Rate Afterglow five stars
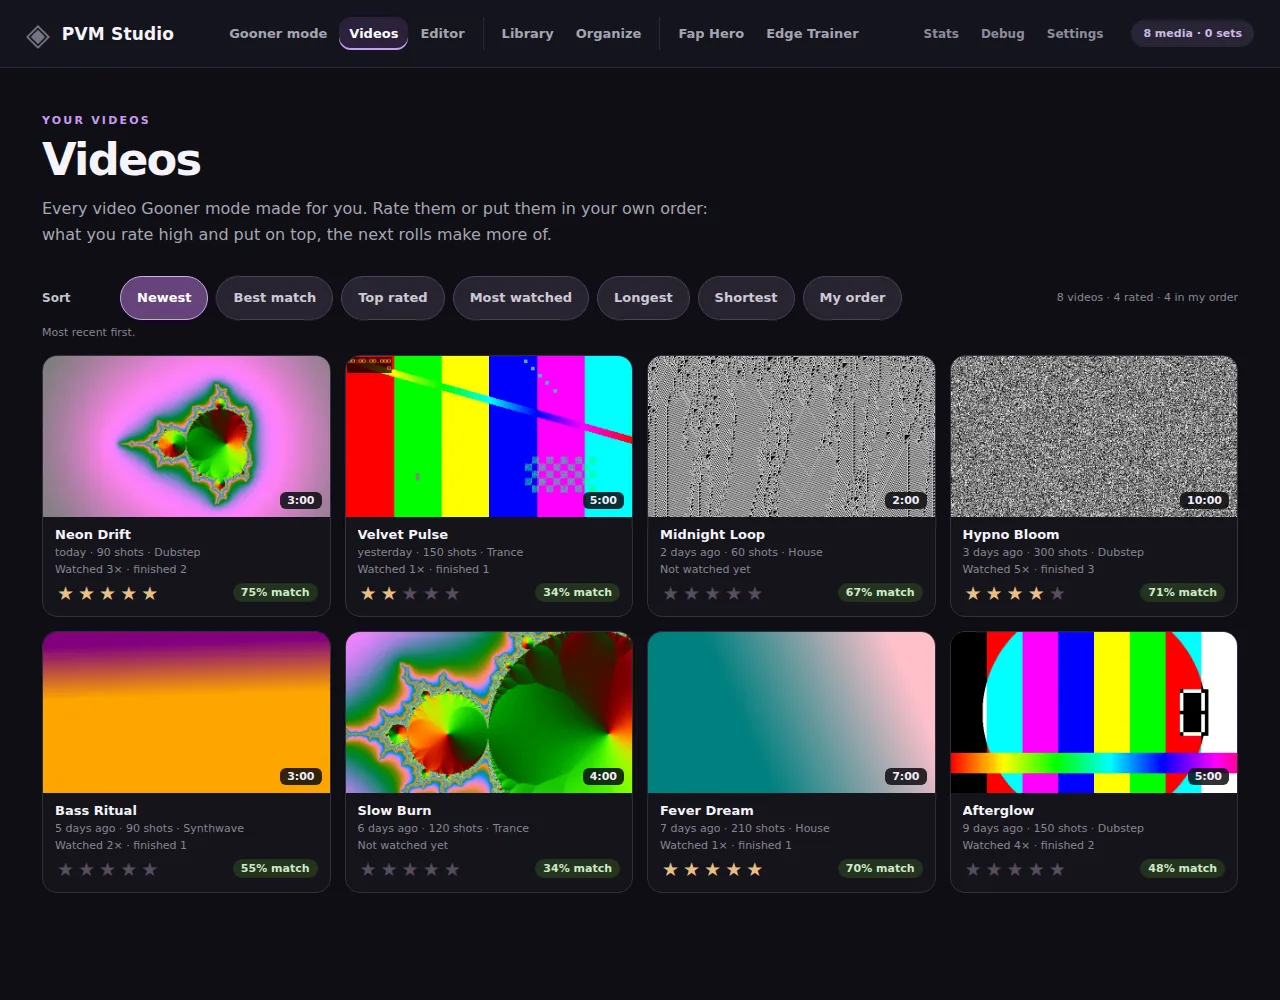Screen dimensions: 1280x1000 (x=1057, y=869)
